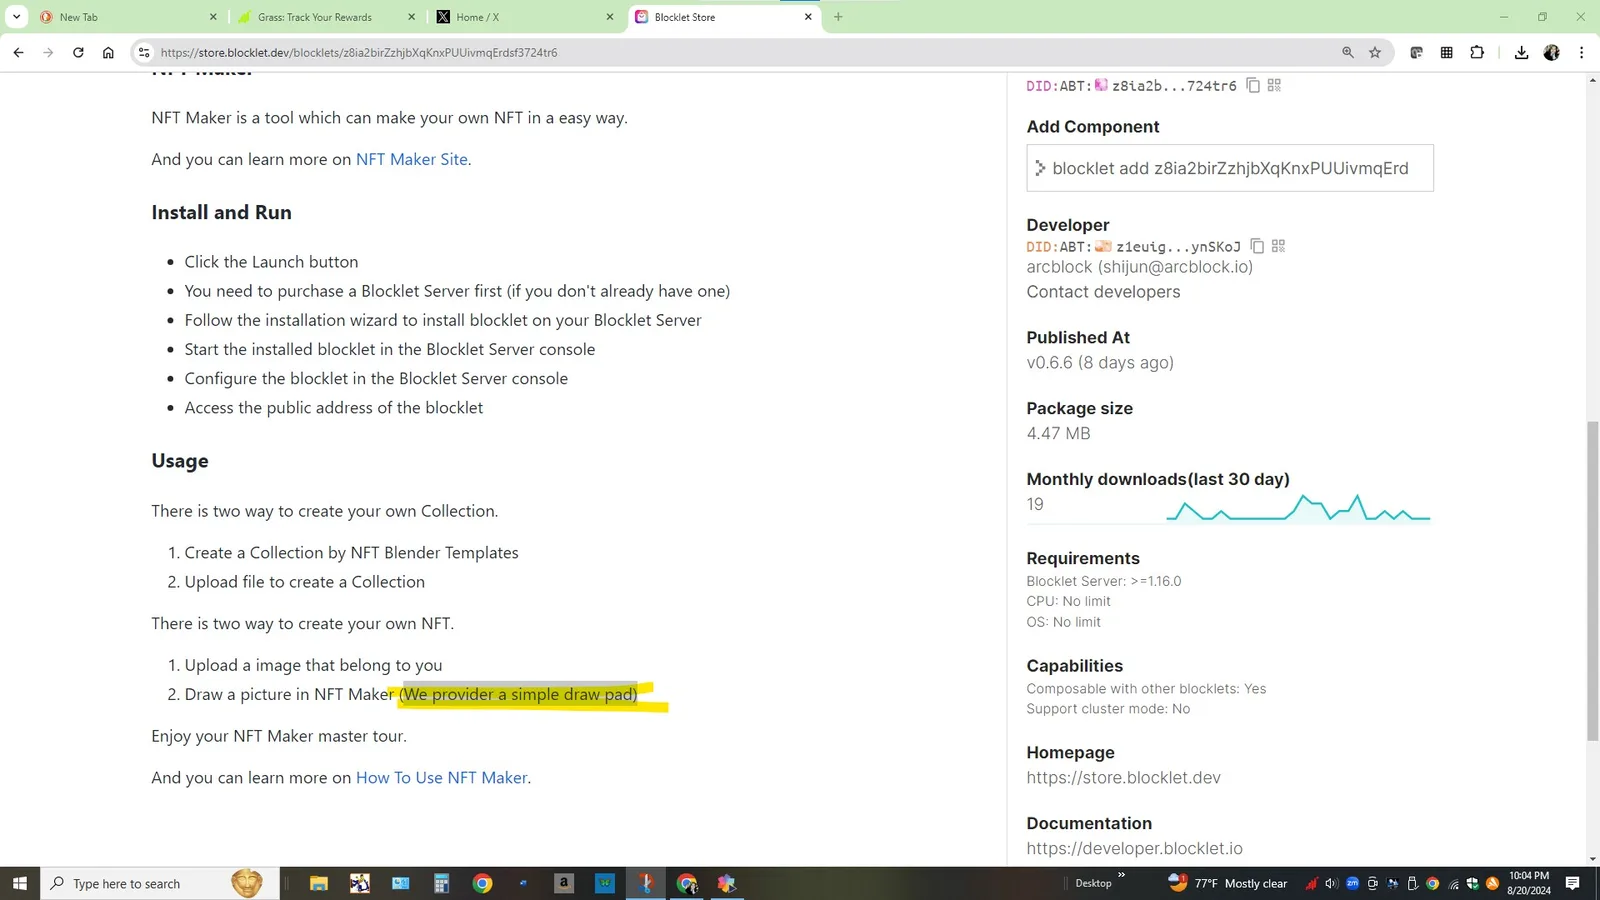Open the notification center icon

tap(1572, 883)
